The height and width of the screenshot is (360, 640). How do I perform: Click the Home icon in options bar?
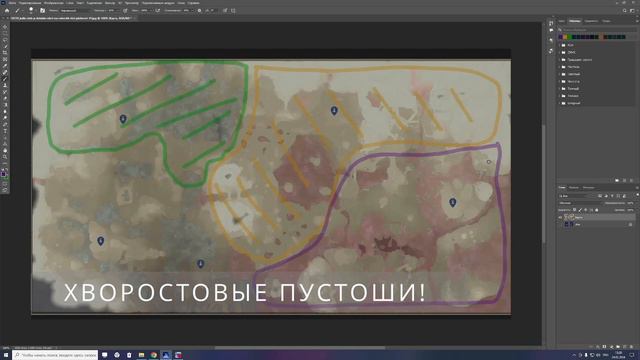(7, 11)
